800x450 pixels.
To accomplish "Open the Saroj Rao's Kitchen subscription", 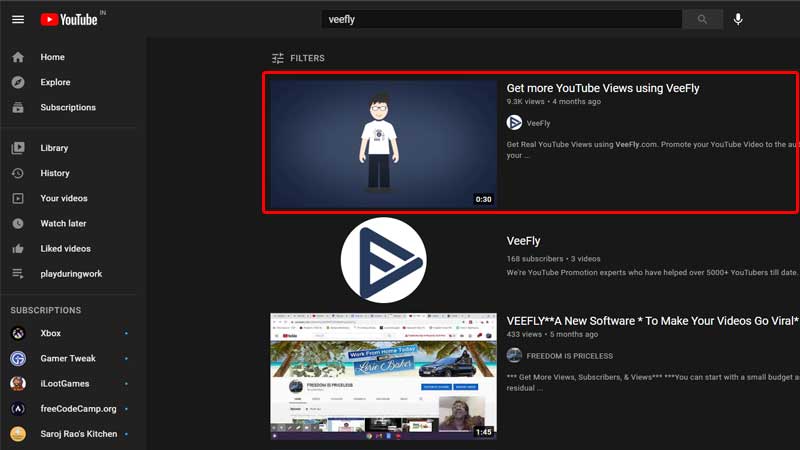I will coord(79,434).
